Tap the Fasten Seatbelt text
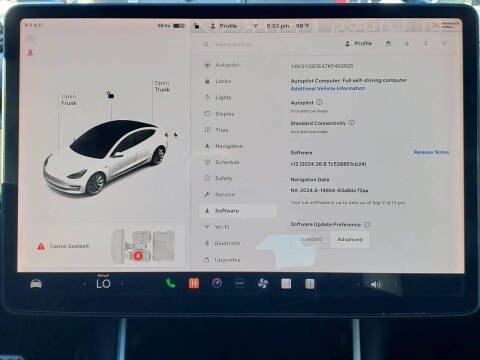The image size is (480, 360). pos(69,246)
